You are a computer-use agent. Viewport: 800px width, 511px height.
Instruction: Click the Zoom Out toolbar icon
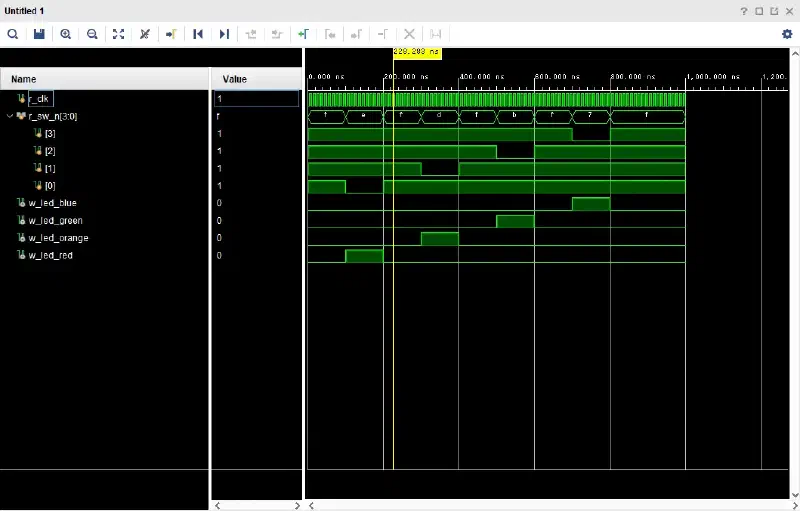point(92,34)
